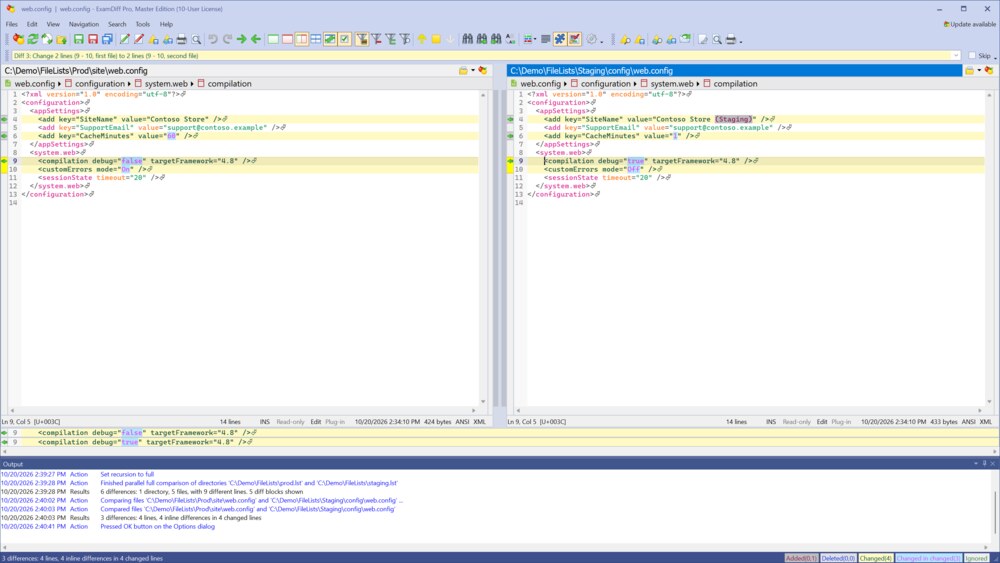The width and height of the screenshot is (1000, 563).
Task: Open the Search menu
Action: point(117,24)
